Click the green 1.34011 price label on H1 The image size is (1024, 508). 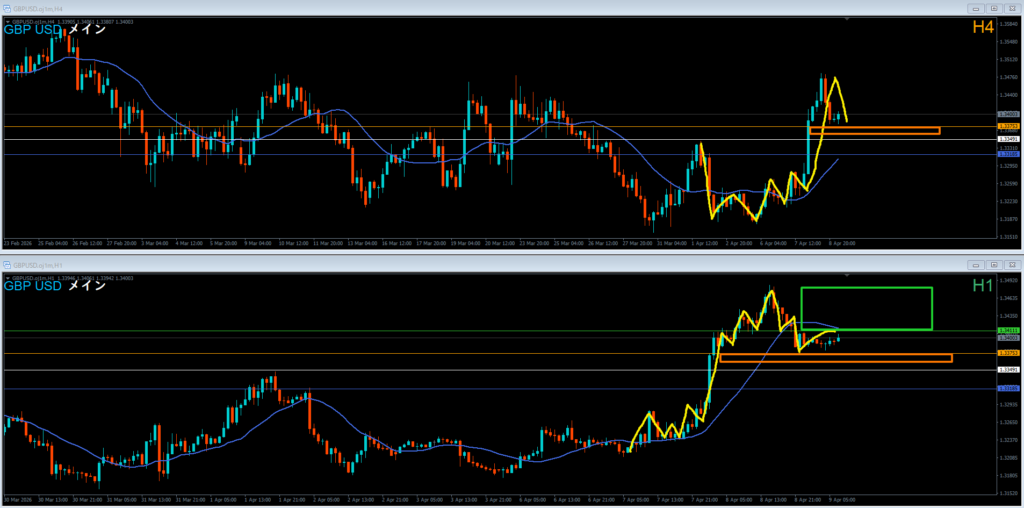1008,330
